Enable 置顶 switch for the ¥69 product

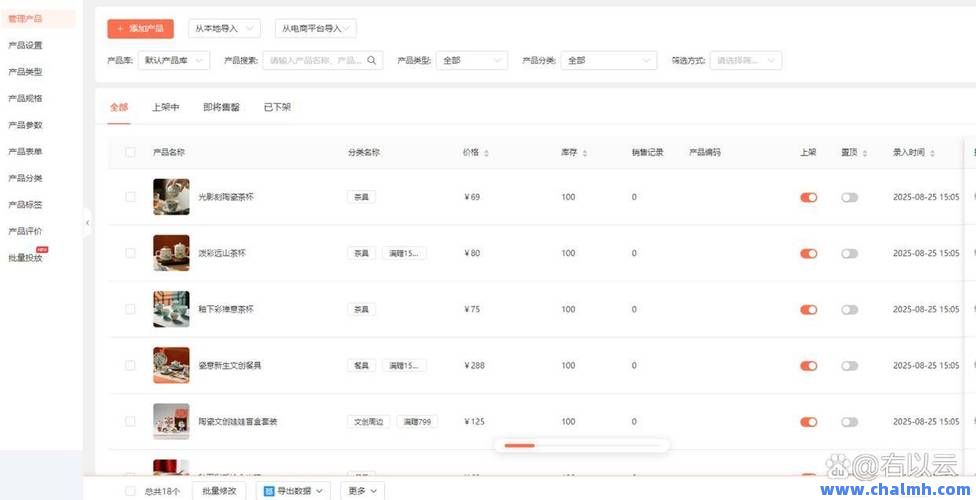(850, 197)
